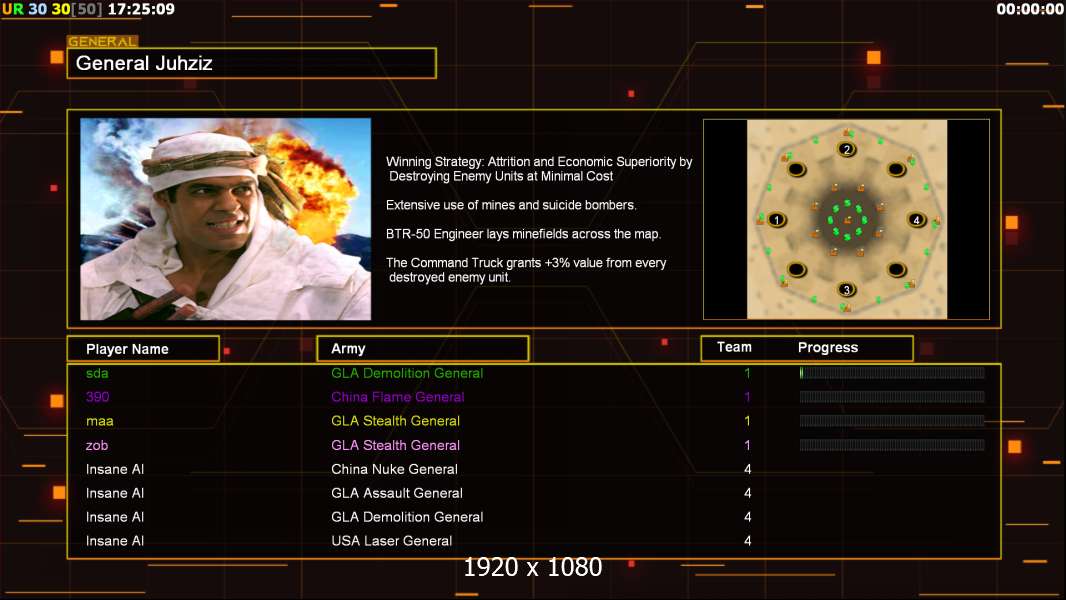Click team number 1 in 390 row
This screenshot has width=1066, height=600.
pyautogui.click(x=747, y=397)
